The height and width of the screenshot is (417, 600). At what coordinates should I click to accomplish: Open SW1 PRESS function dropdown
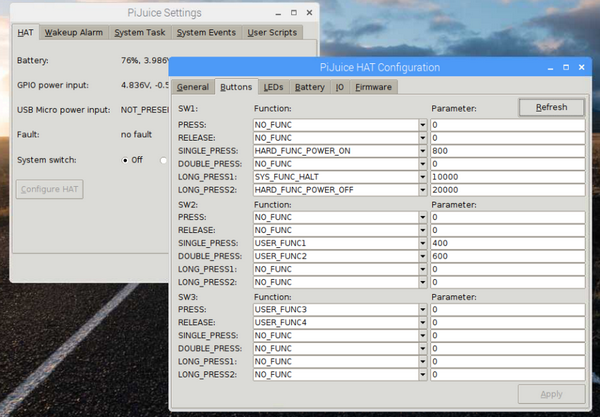pos(422,125)
